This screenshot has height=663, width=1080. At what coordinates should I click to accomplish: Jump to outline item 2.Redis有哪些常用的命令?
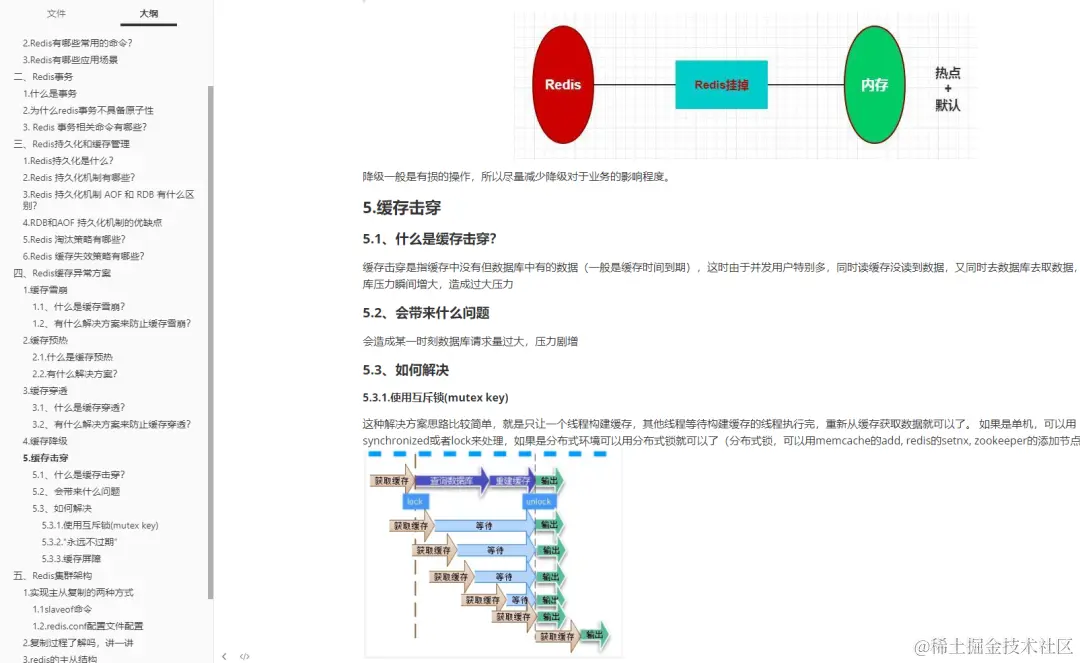pos(77,43)
